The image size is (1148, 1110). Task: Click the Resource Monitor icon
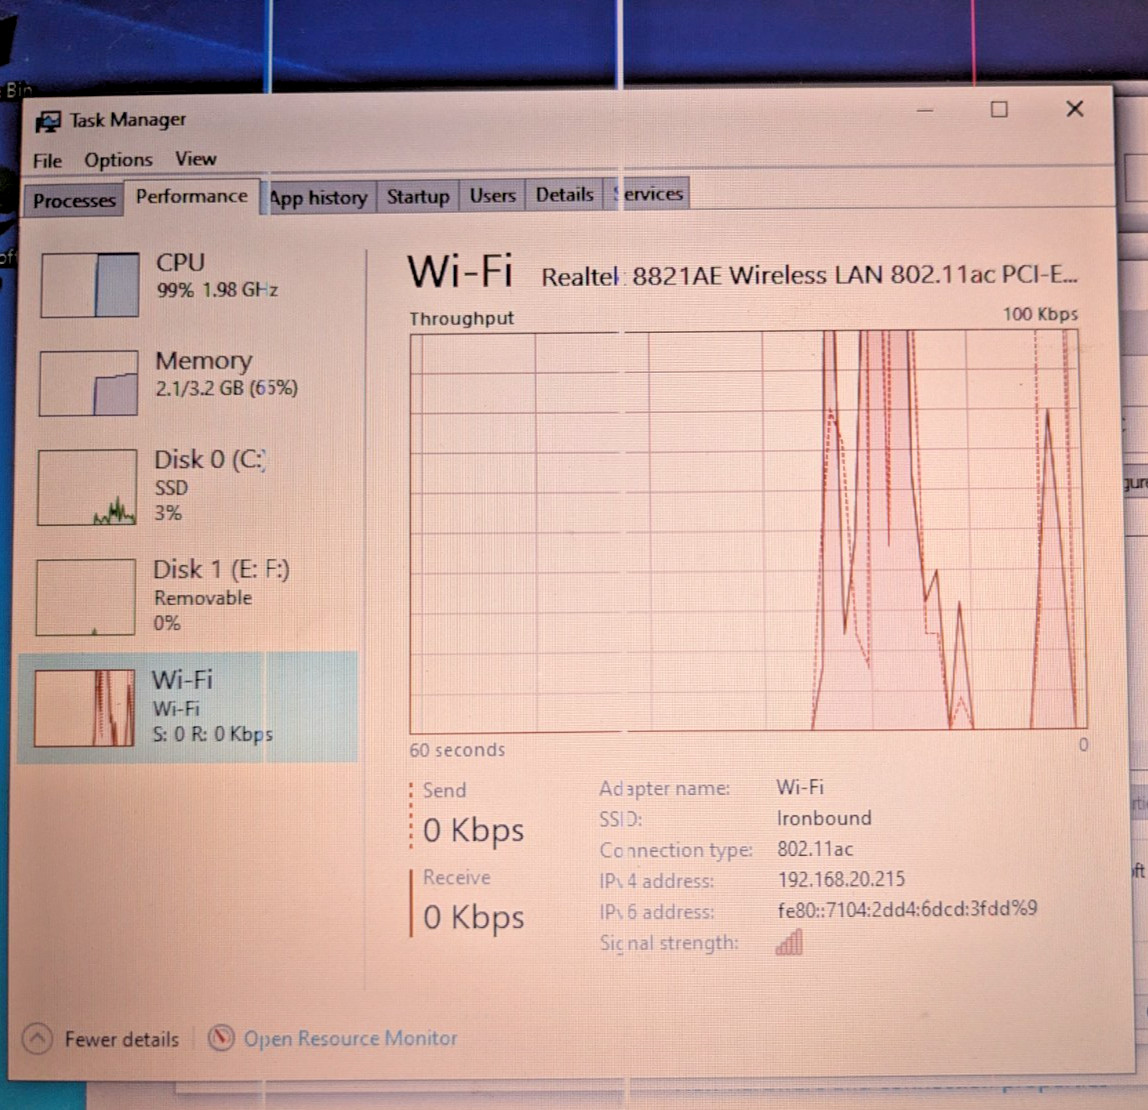[x=221, y=1038]
